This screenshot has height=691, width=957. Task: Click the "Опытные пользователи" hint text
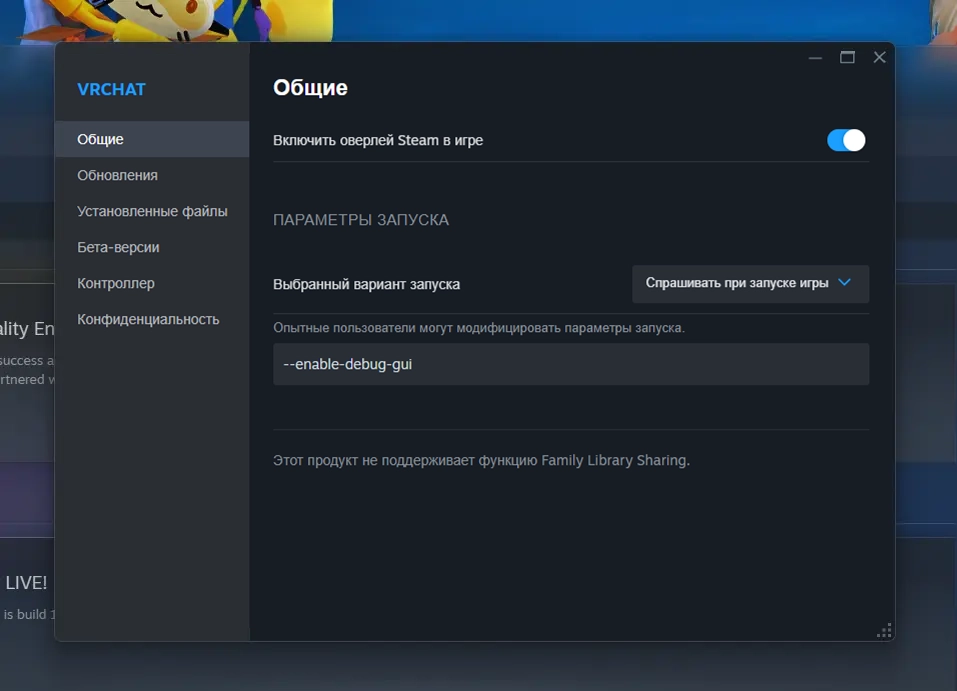(x=479, y=328)
